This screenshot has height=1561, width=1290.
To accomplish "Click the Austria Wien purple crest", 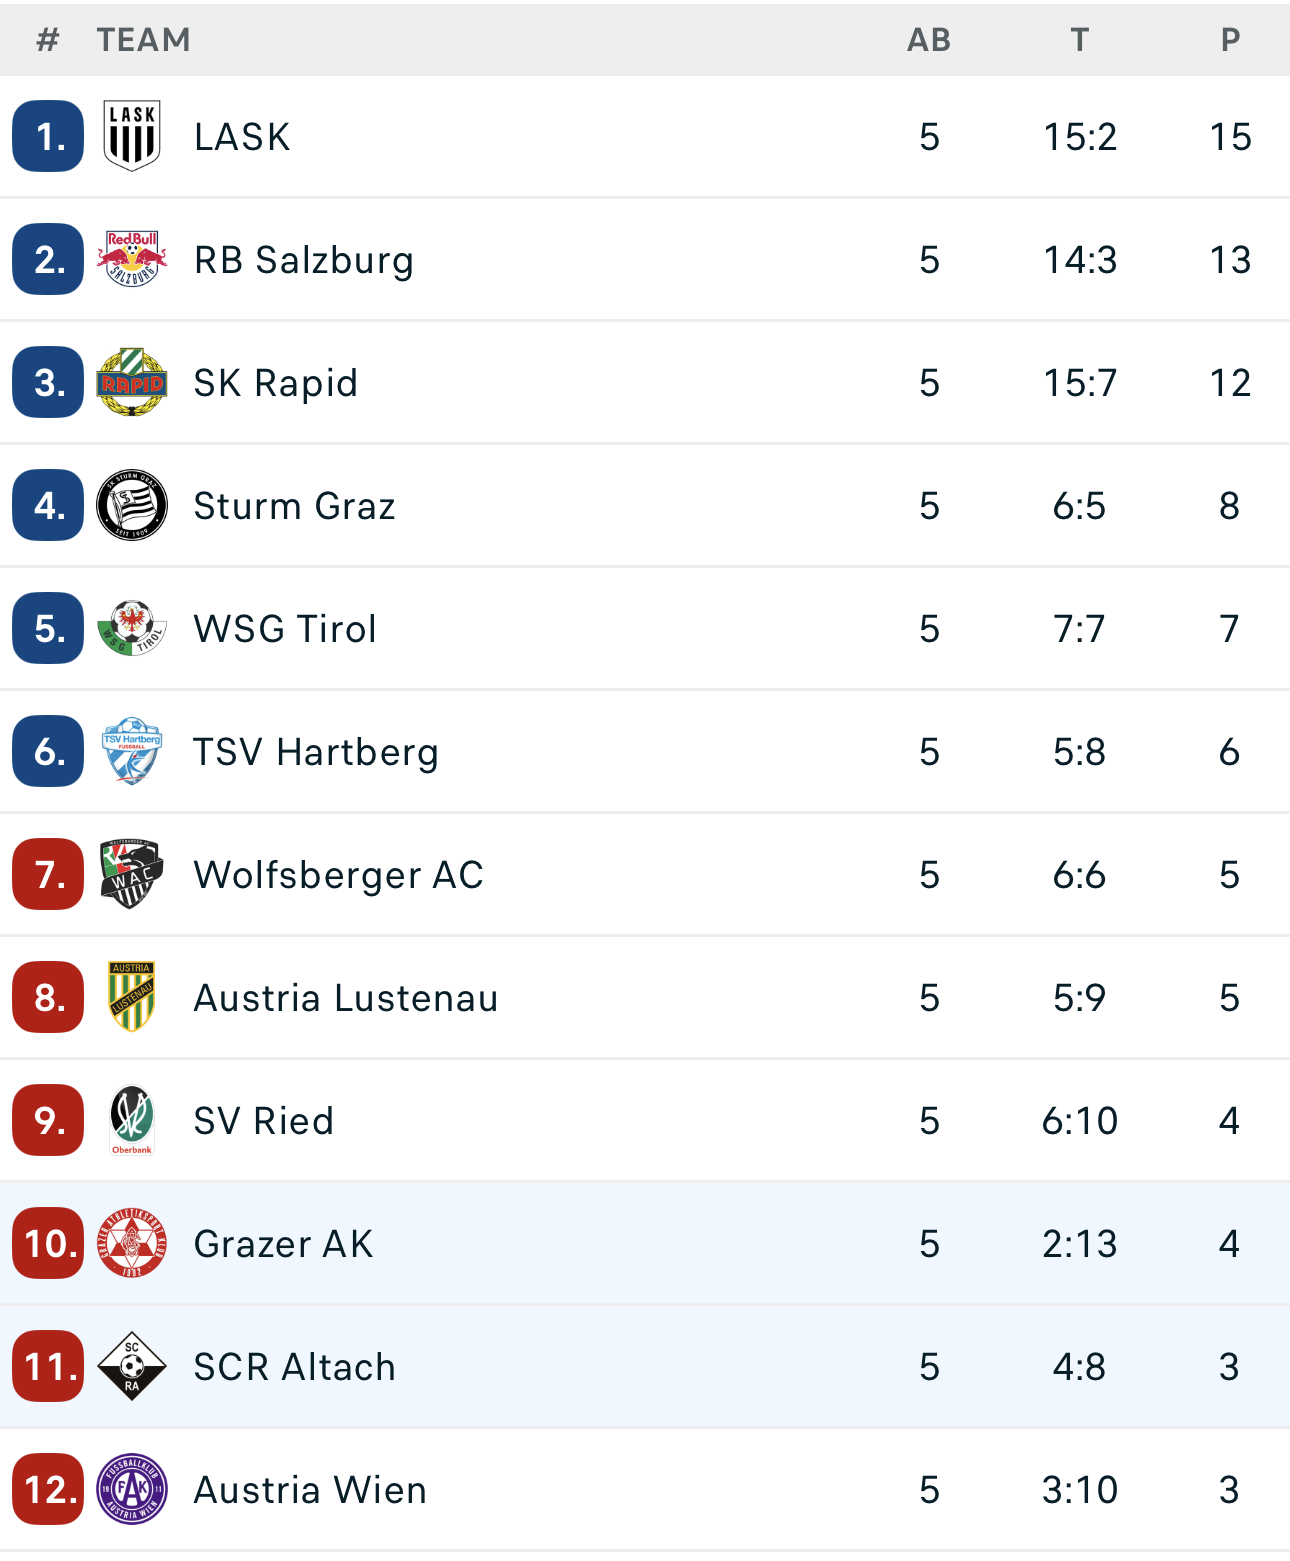I will (x=132, y=1489).
